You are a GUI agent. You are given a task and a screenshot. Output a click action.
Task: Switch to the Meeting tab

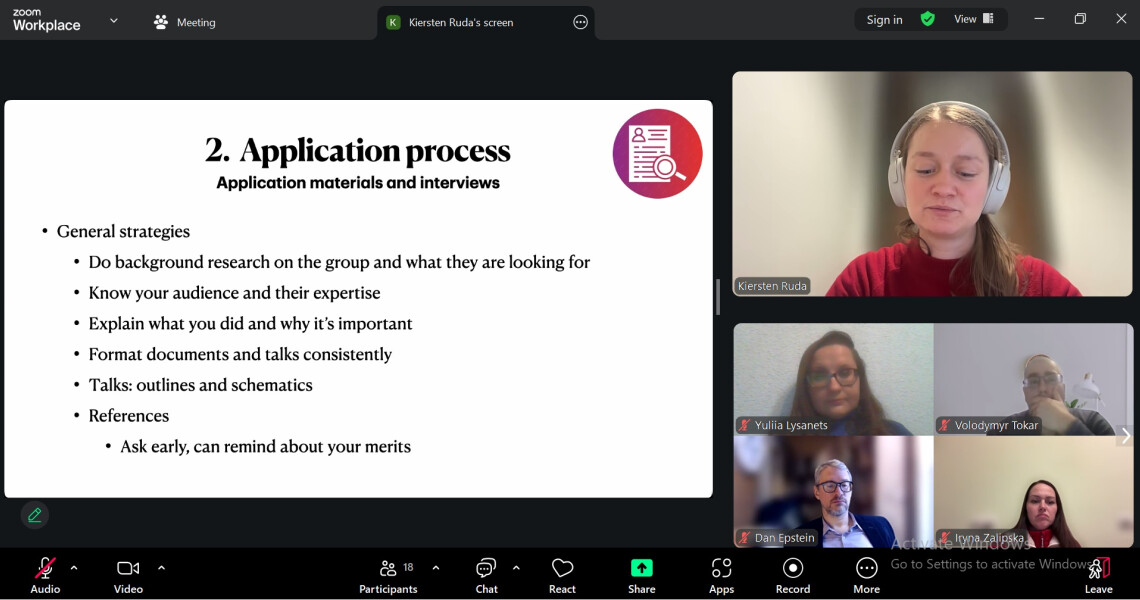pyautogui.click(x=185, y=22)
